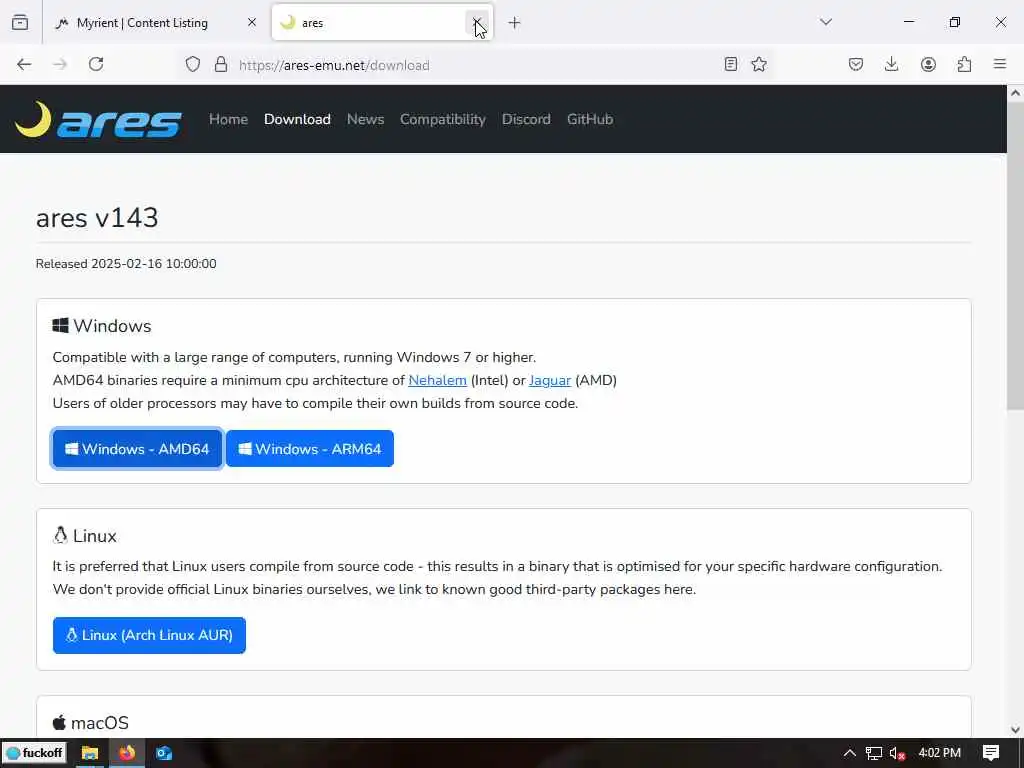Click the ares v143 heading
1024x768 pixels.
(97, 217)
